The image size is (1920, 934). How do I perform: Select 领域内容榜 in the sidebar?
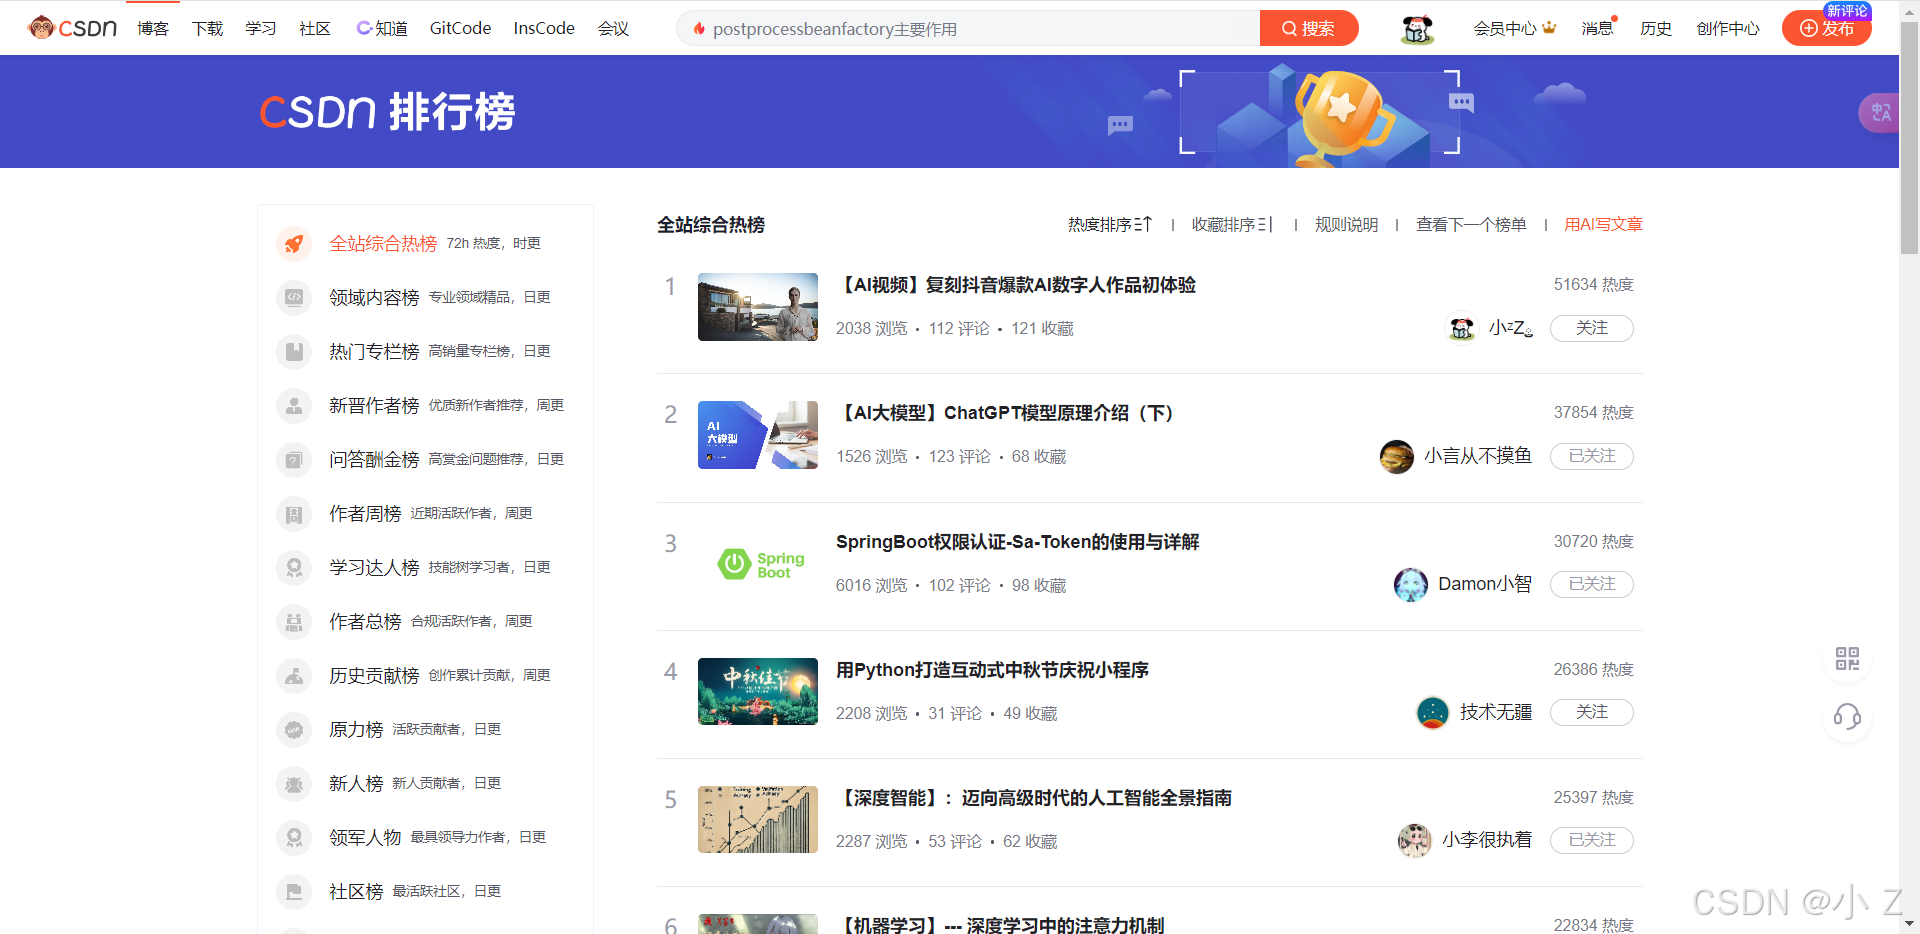coord(374,297)
